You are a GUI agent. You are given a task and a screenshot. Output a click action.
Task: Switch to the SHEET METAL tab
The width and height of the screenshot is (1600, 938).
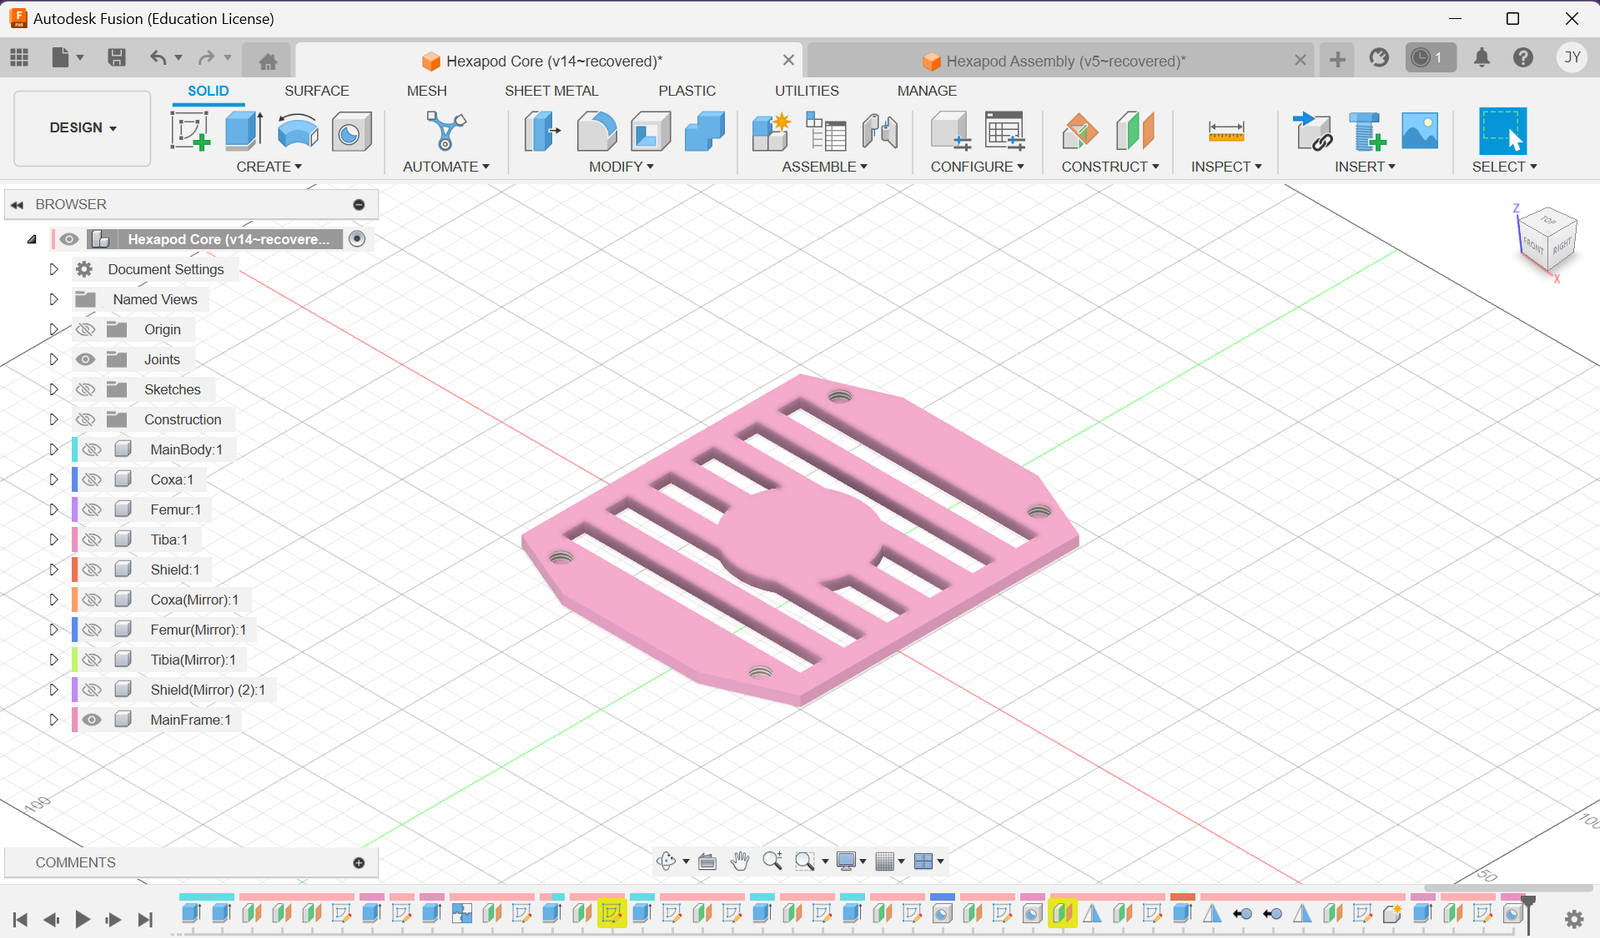(551, 90)
